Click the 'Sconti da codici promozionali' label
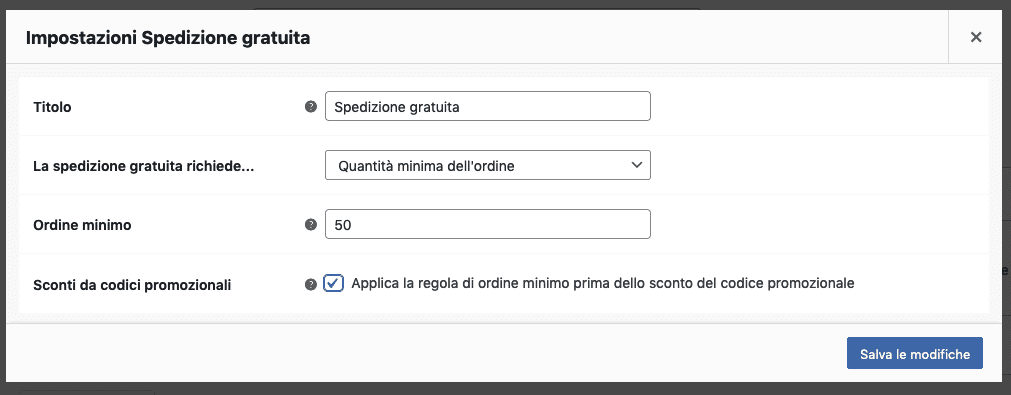Screen dimensions: 1011x395 [132, 284]
